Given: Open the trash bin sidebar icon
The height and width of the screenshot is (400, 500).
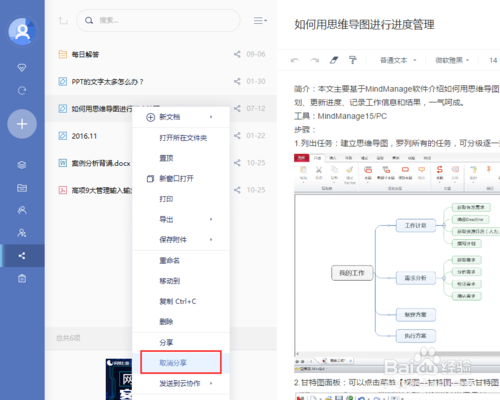Looking at the screenshot, I should (x=22, y=278).
